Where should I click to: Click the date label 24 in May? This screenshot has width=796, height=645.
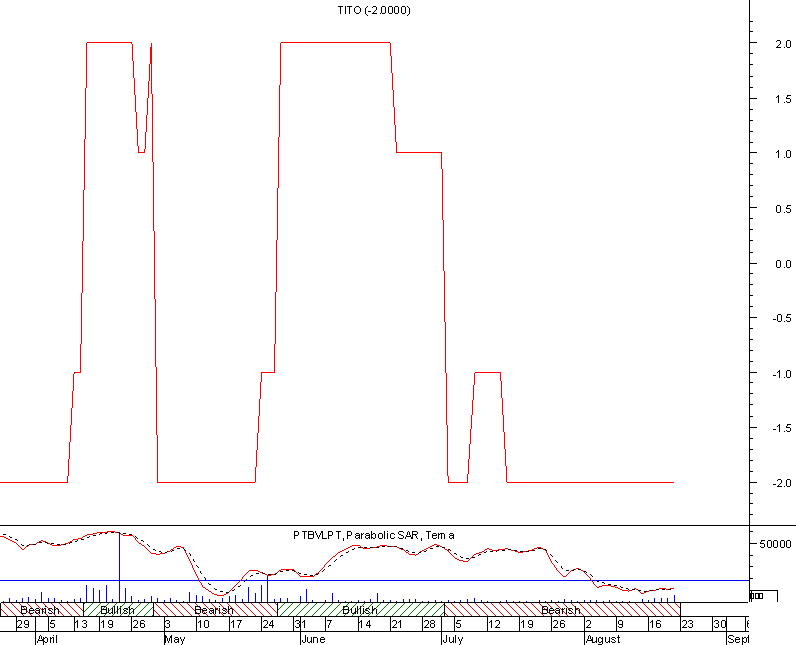click(268, 624)
